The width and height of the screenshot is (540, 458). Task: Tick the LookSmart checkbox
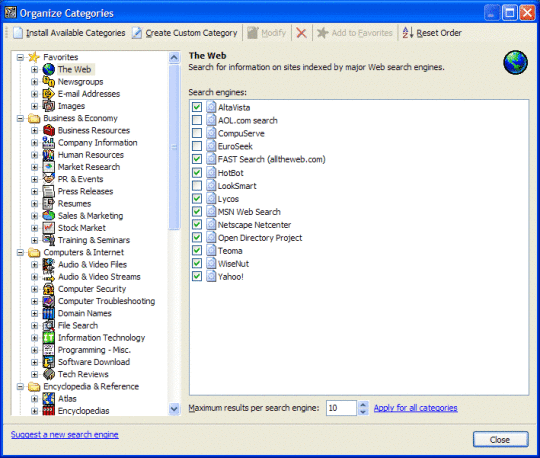(x=197, y=186)
